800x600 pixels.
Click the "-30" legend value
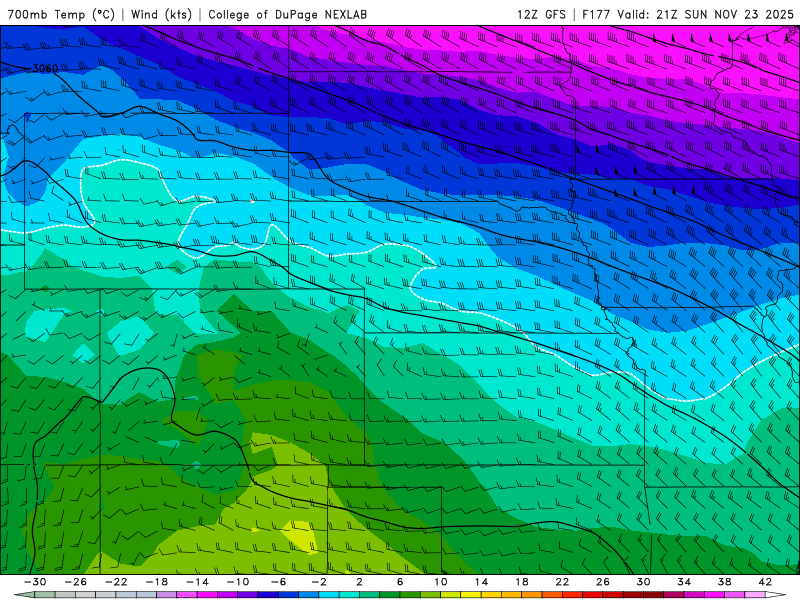pos(35,582)
